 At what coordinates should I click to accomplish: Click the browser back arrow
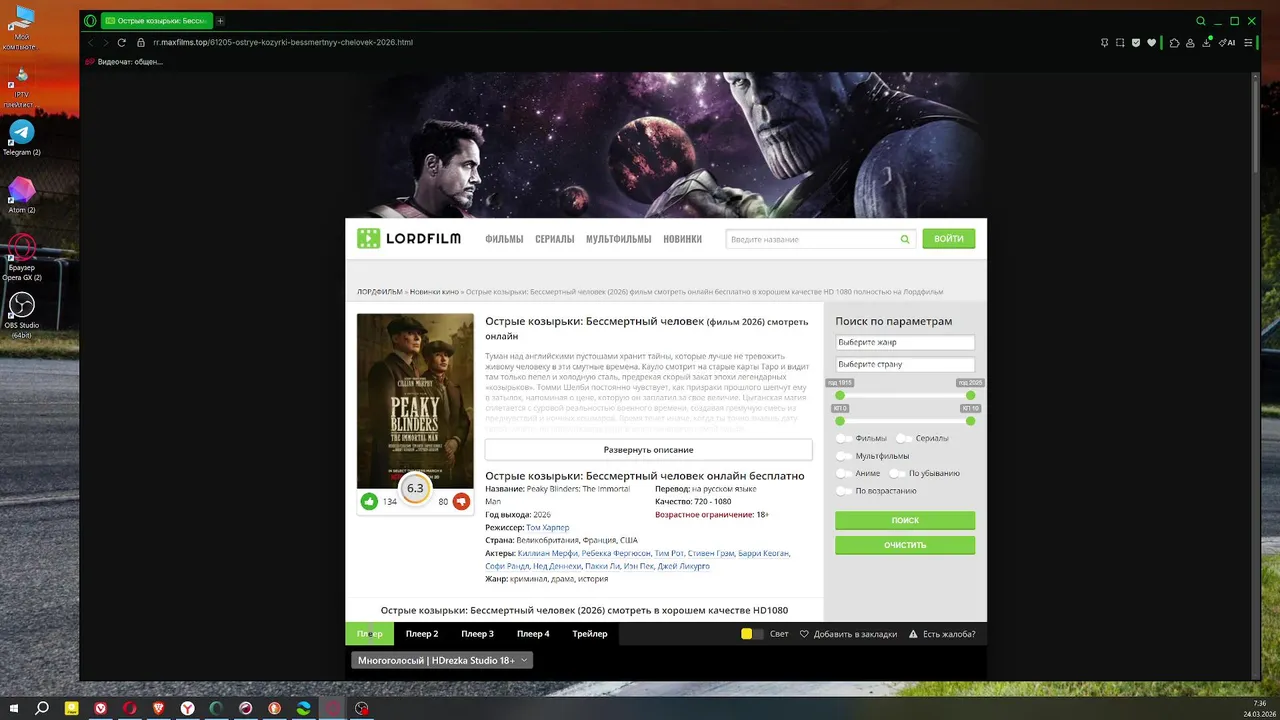coord(91,42)
